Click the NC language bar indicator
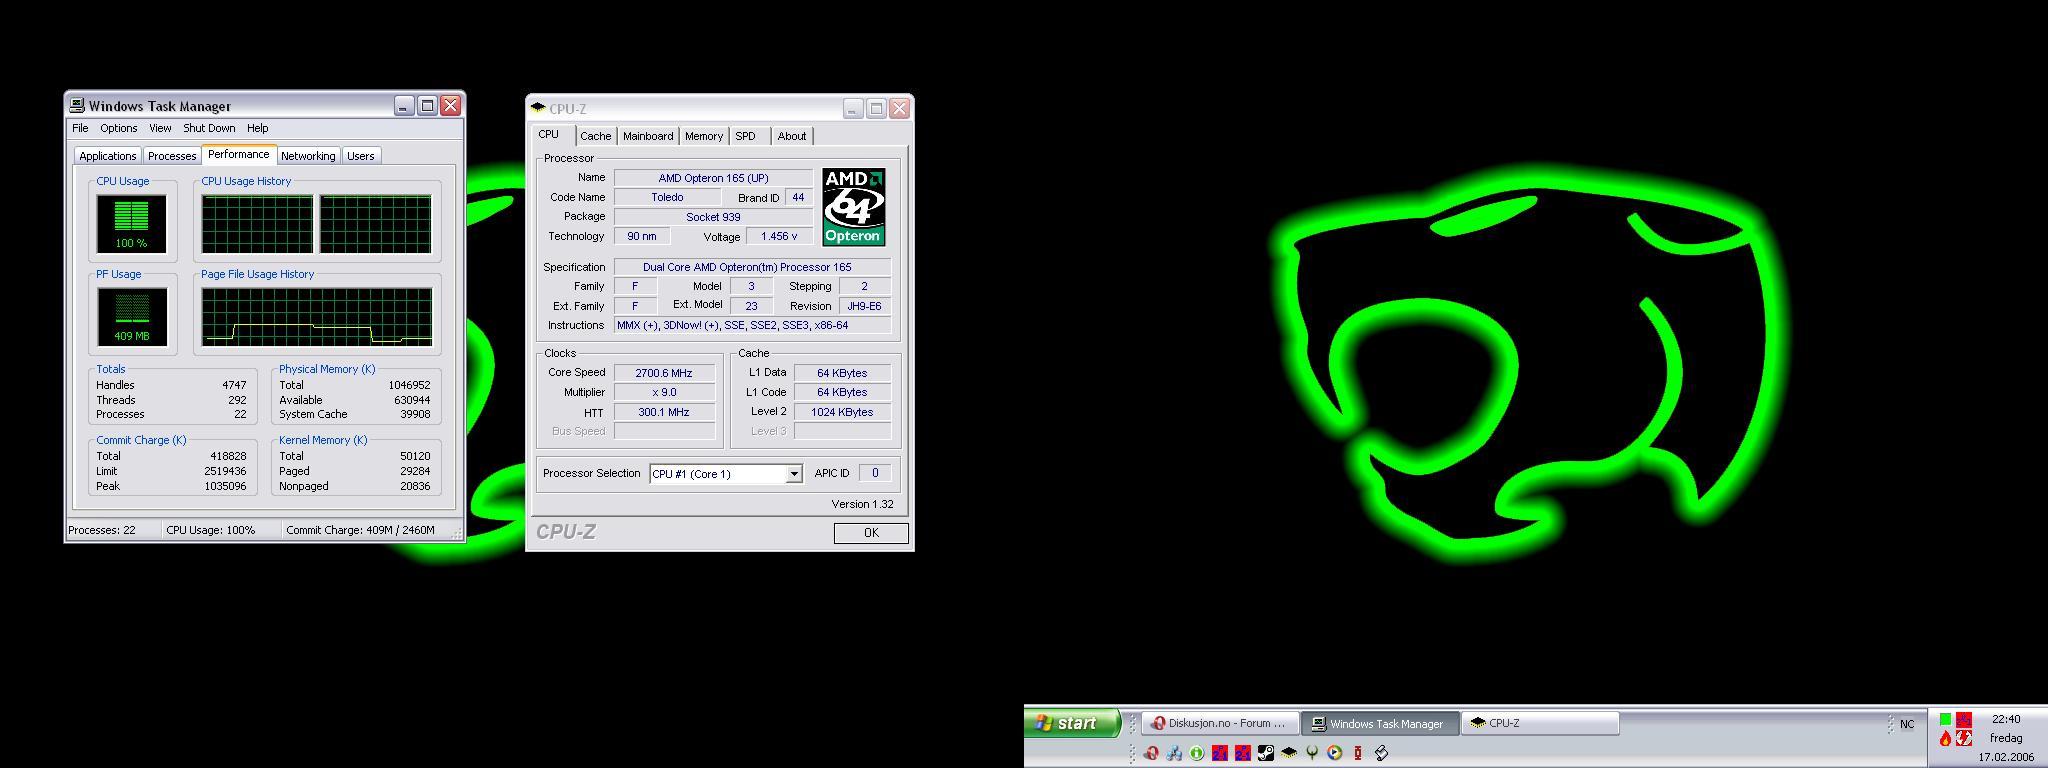This screenshot has height=768, width=2048. click(x=1907, y=724)
